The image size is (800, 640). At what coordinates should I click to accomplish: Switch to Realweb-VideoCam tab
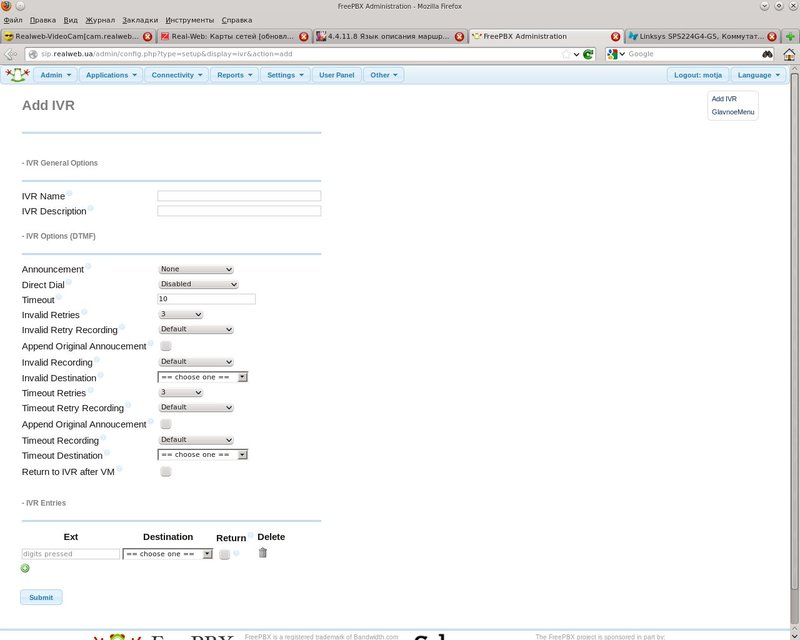pyautogui.click(x=77, y=37)
